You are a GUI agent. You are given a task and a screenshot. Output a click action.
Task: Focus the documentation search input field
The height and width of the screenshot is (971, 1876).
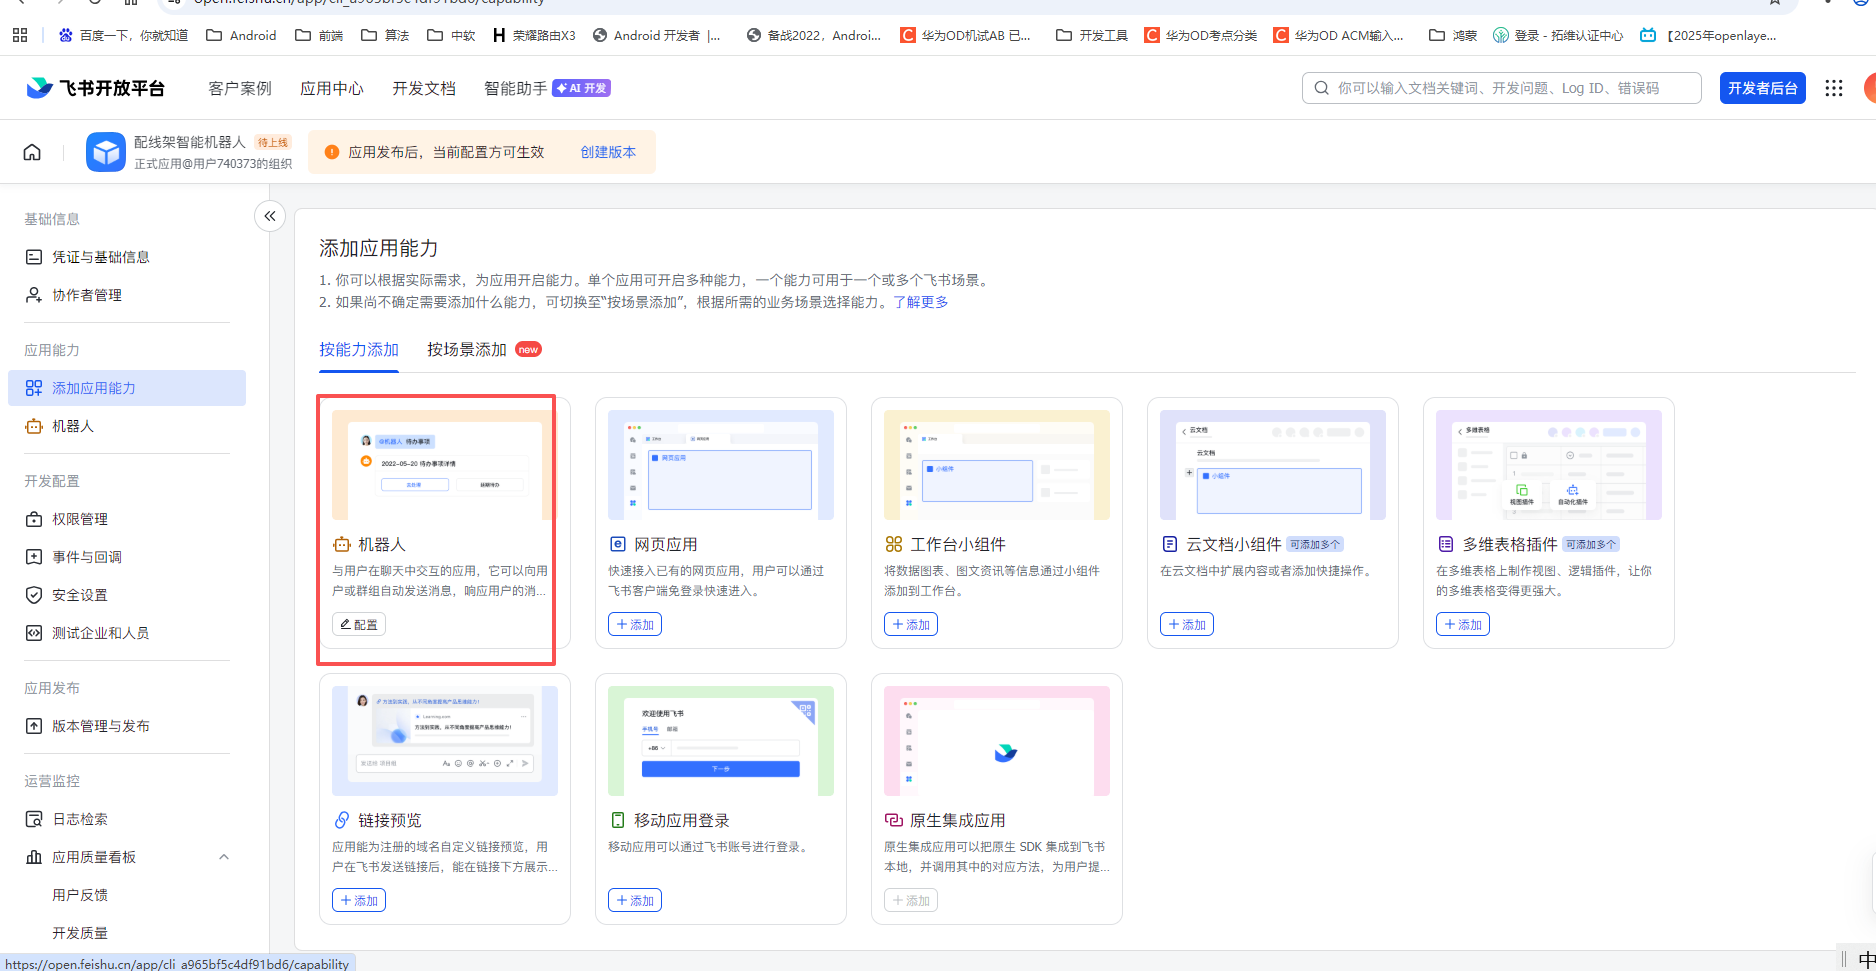[x=1502, y=88]
